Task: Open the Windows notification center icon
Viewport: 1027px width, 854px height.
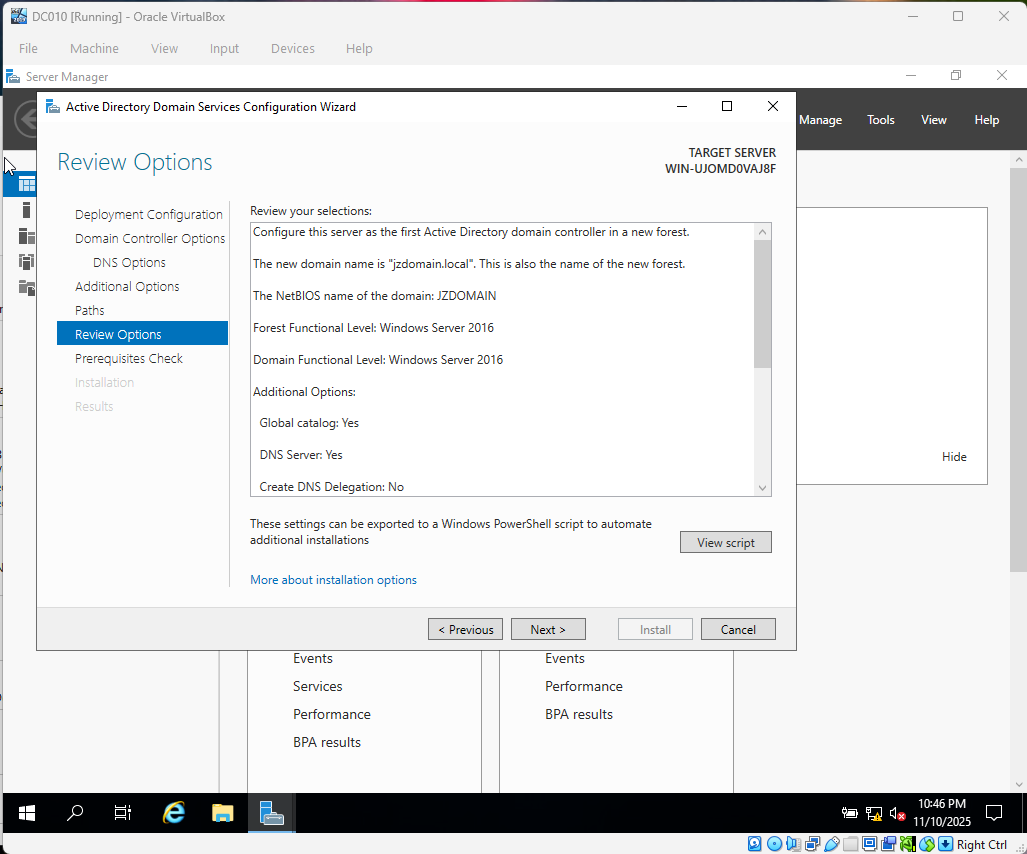Action: [994, 812]
